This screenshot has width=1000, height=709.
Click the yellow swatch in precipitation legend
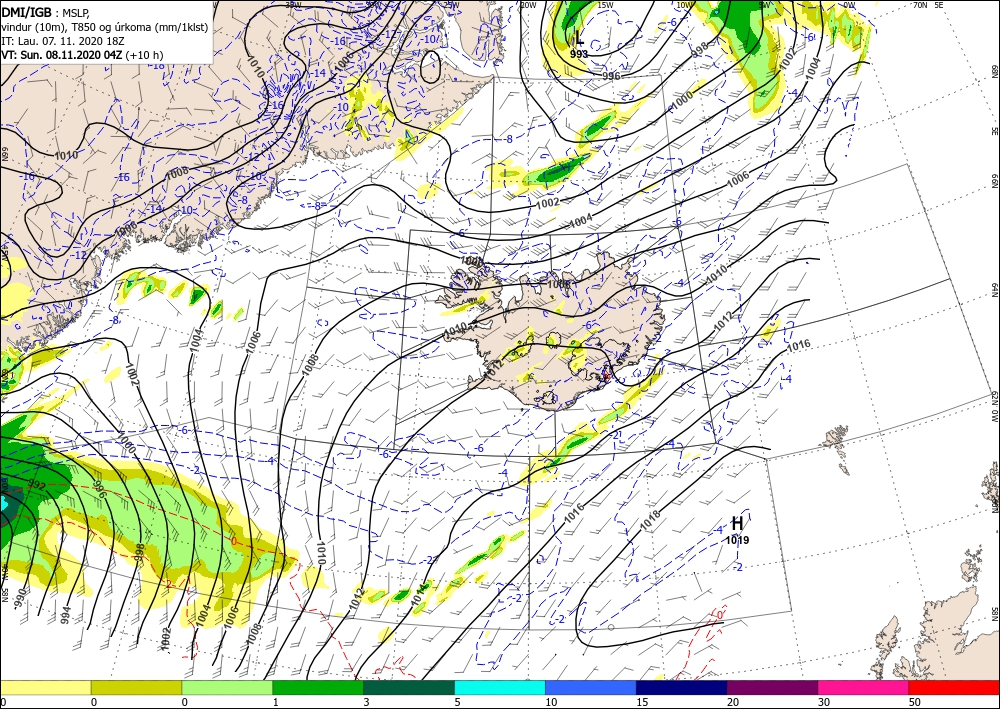[45, 687]
